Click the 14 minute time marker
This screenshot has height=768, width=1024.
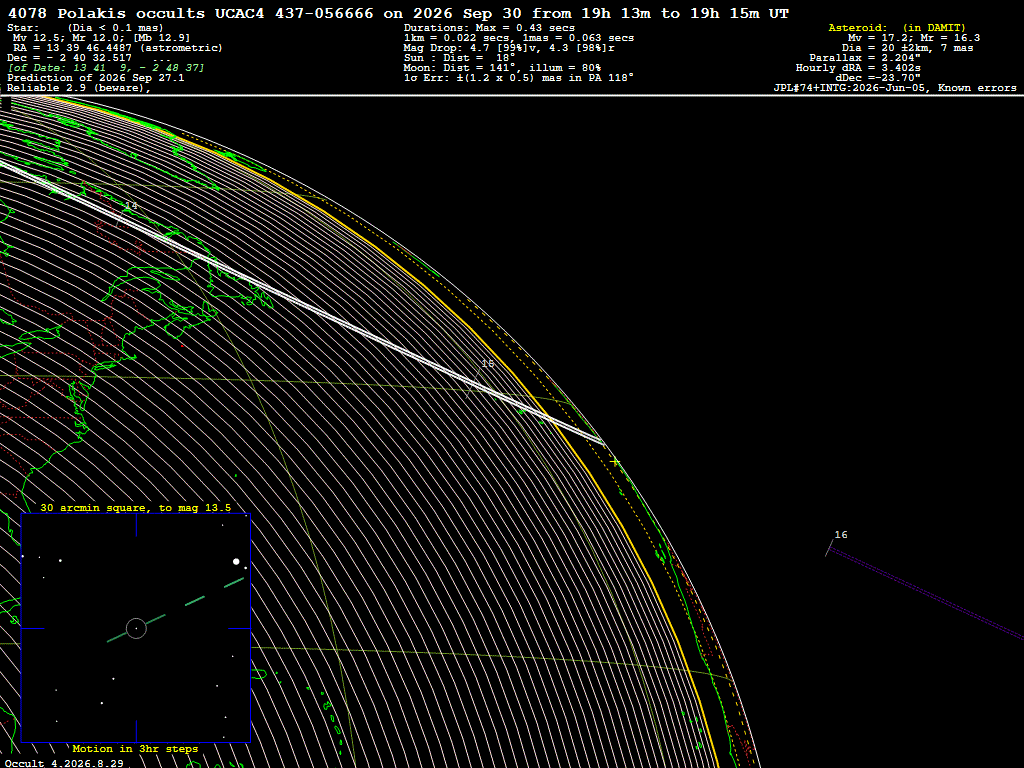click(x=131, y=206)
